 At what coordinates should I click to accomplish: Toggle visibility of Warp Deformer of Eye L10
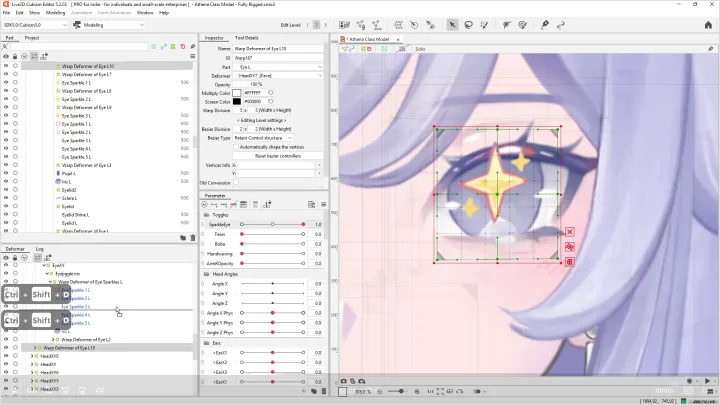tap(6, 66)
